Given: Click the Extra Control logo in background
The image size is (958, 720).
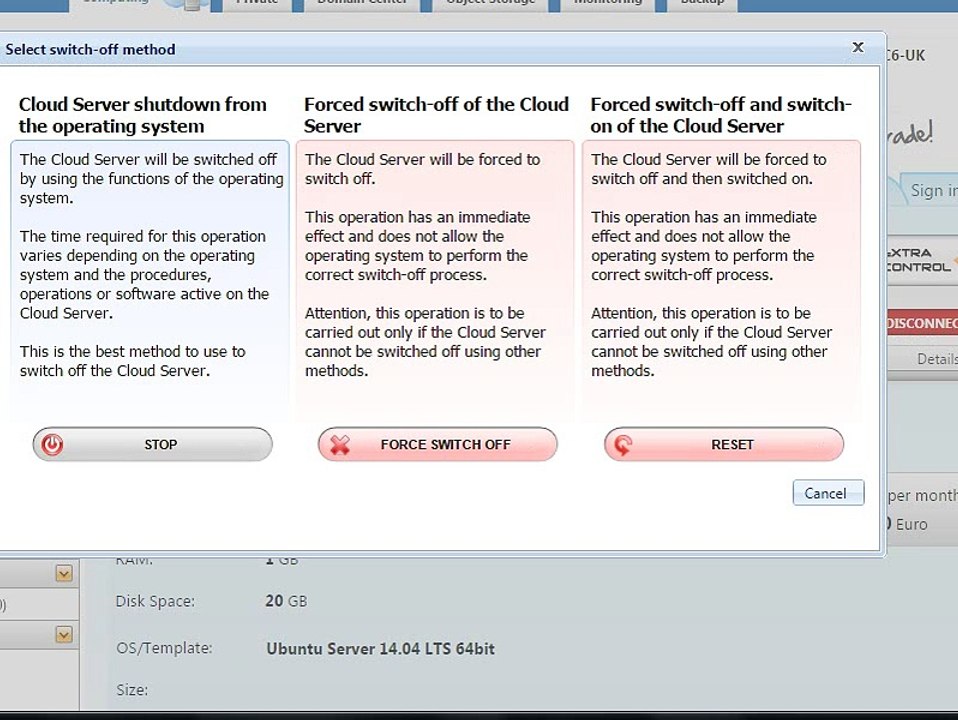Looking at the screenshot, I should point(921,260).
